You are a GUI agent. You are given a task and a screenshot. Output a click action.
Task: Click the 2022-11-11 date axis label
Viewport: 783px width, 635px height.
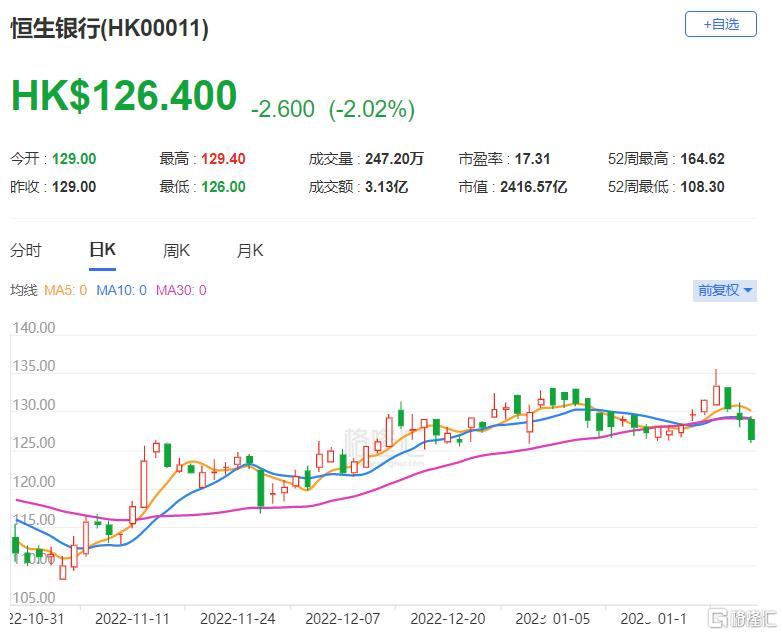pyautogui.click(x=132, y=619)
